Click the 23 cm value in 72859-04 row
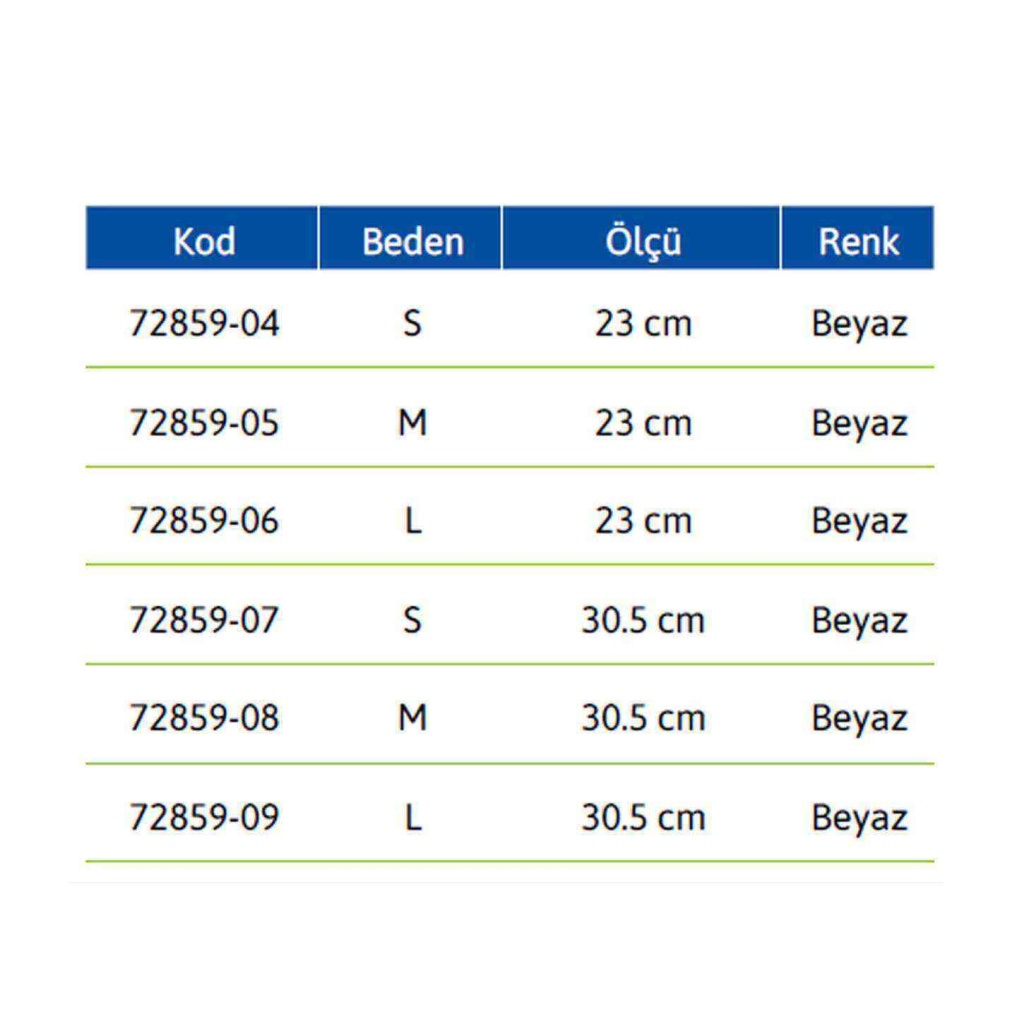 coord(643,323)
